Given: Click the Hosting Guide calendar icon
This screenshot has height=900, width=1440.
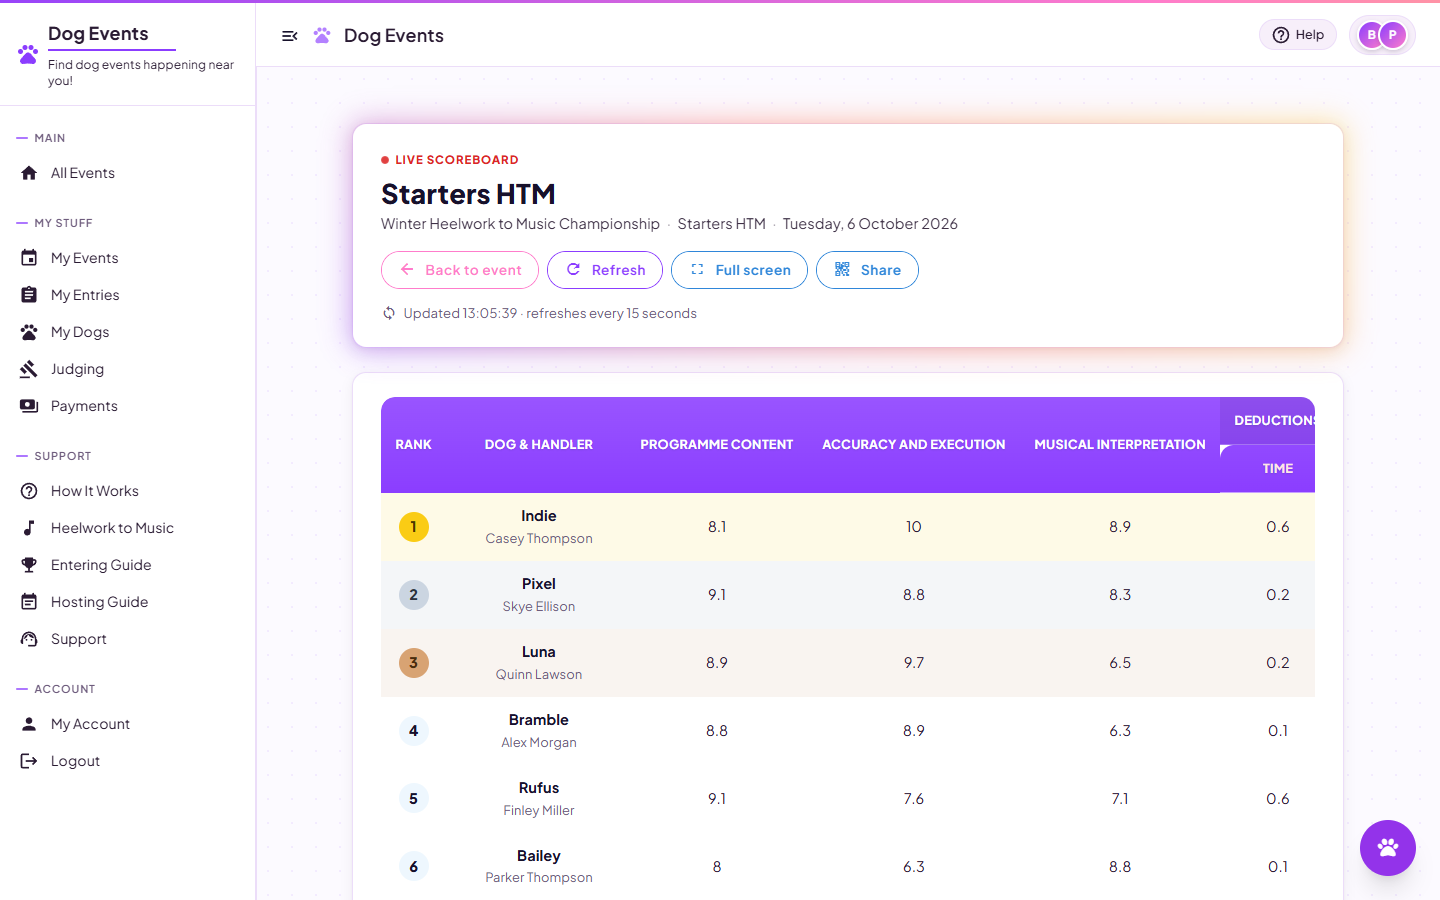Looking at the screenshot, I should [29, 602].
